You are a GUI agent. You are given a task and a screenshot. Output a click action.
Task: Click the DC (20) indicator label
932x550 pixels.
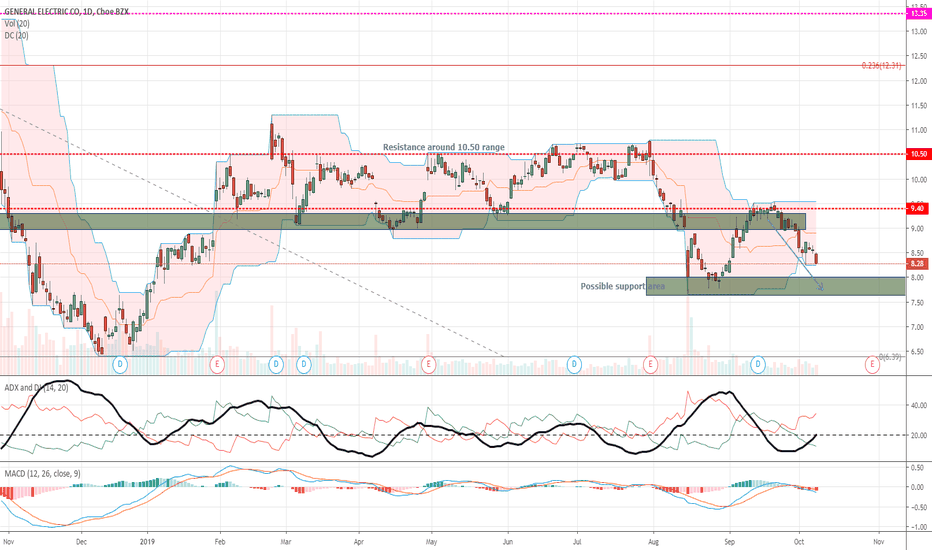click(x=16, y=36)
